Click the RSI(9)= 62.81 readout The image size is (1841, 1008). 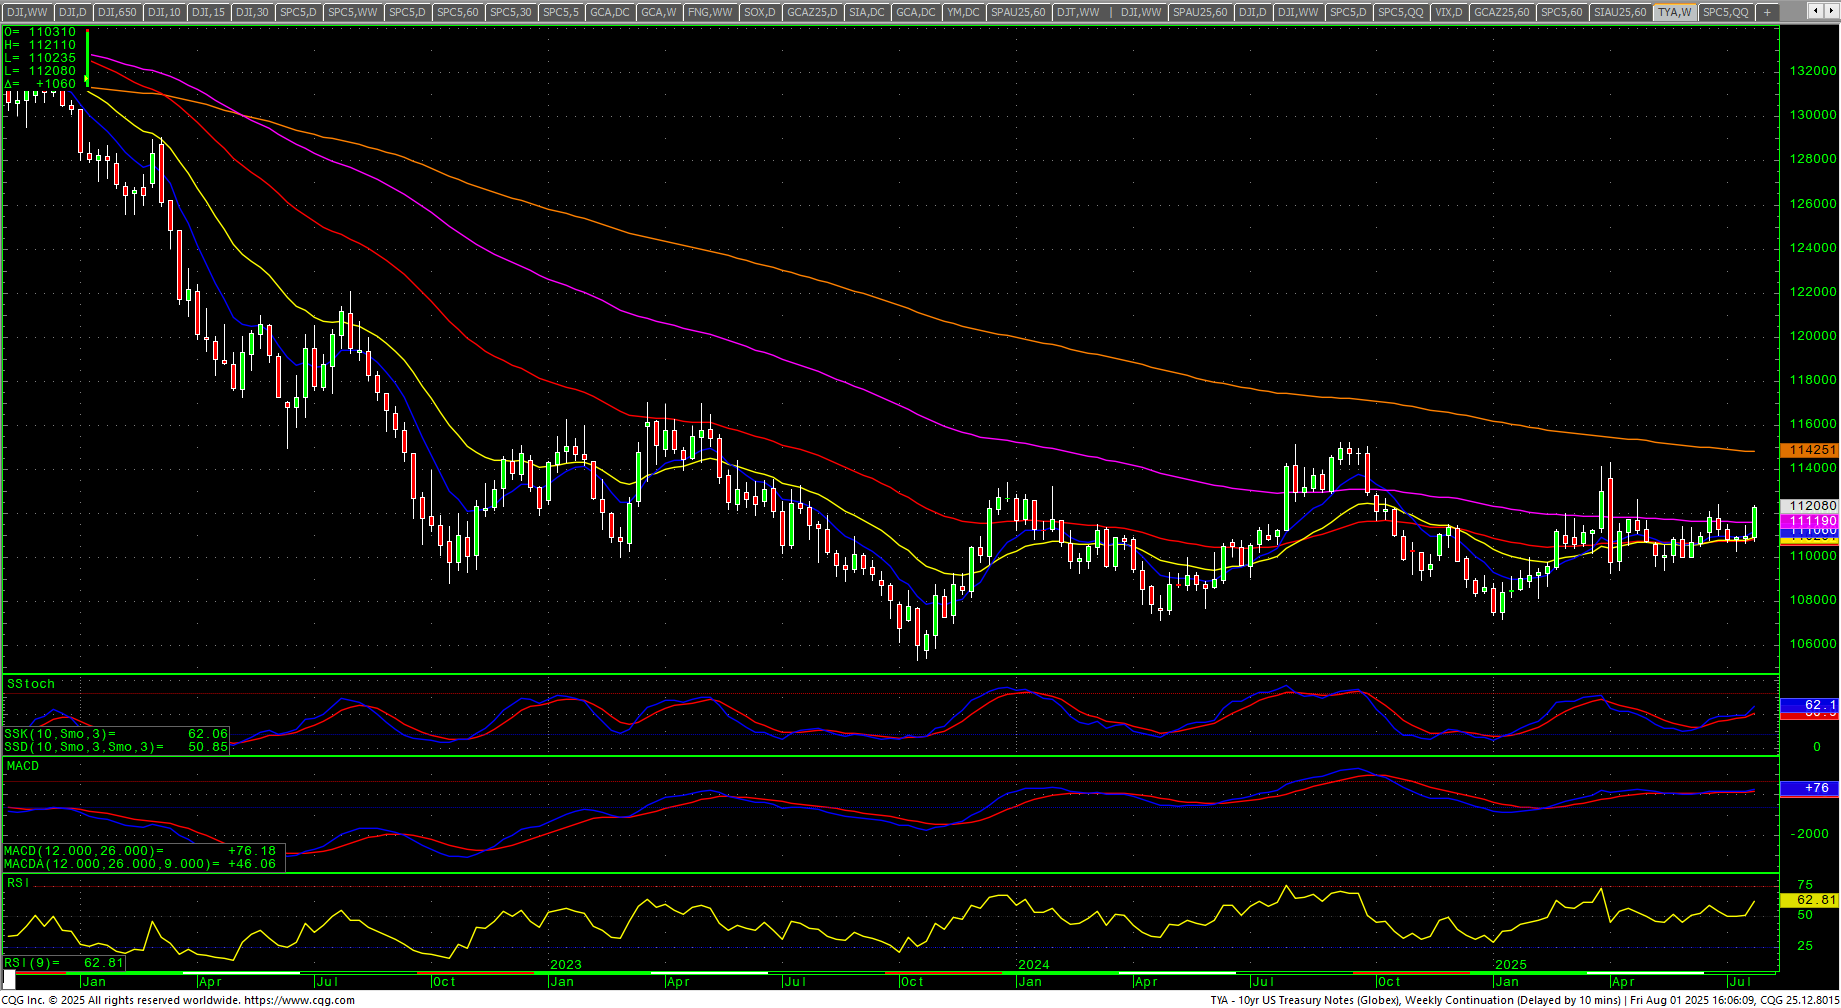coord(65,963)
